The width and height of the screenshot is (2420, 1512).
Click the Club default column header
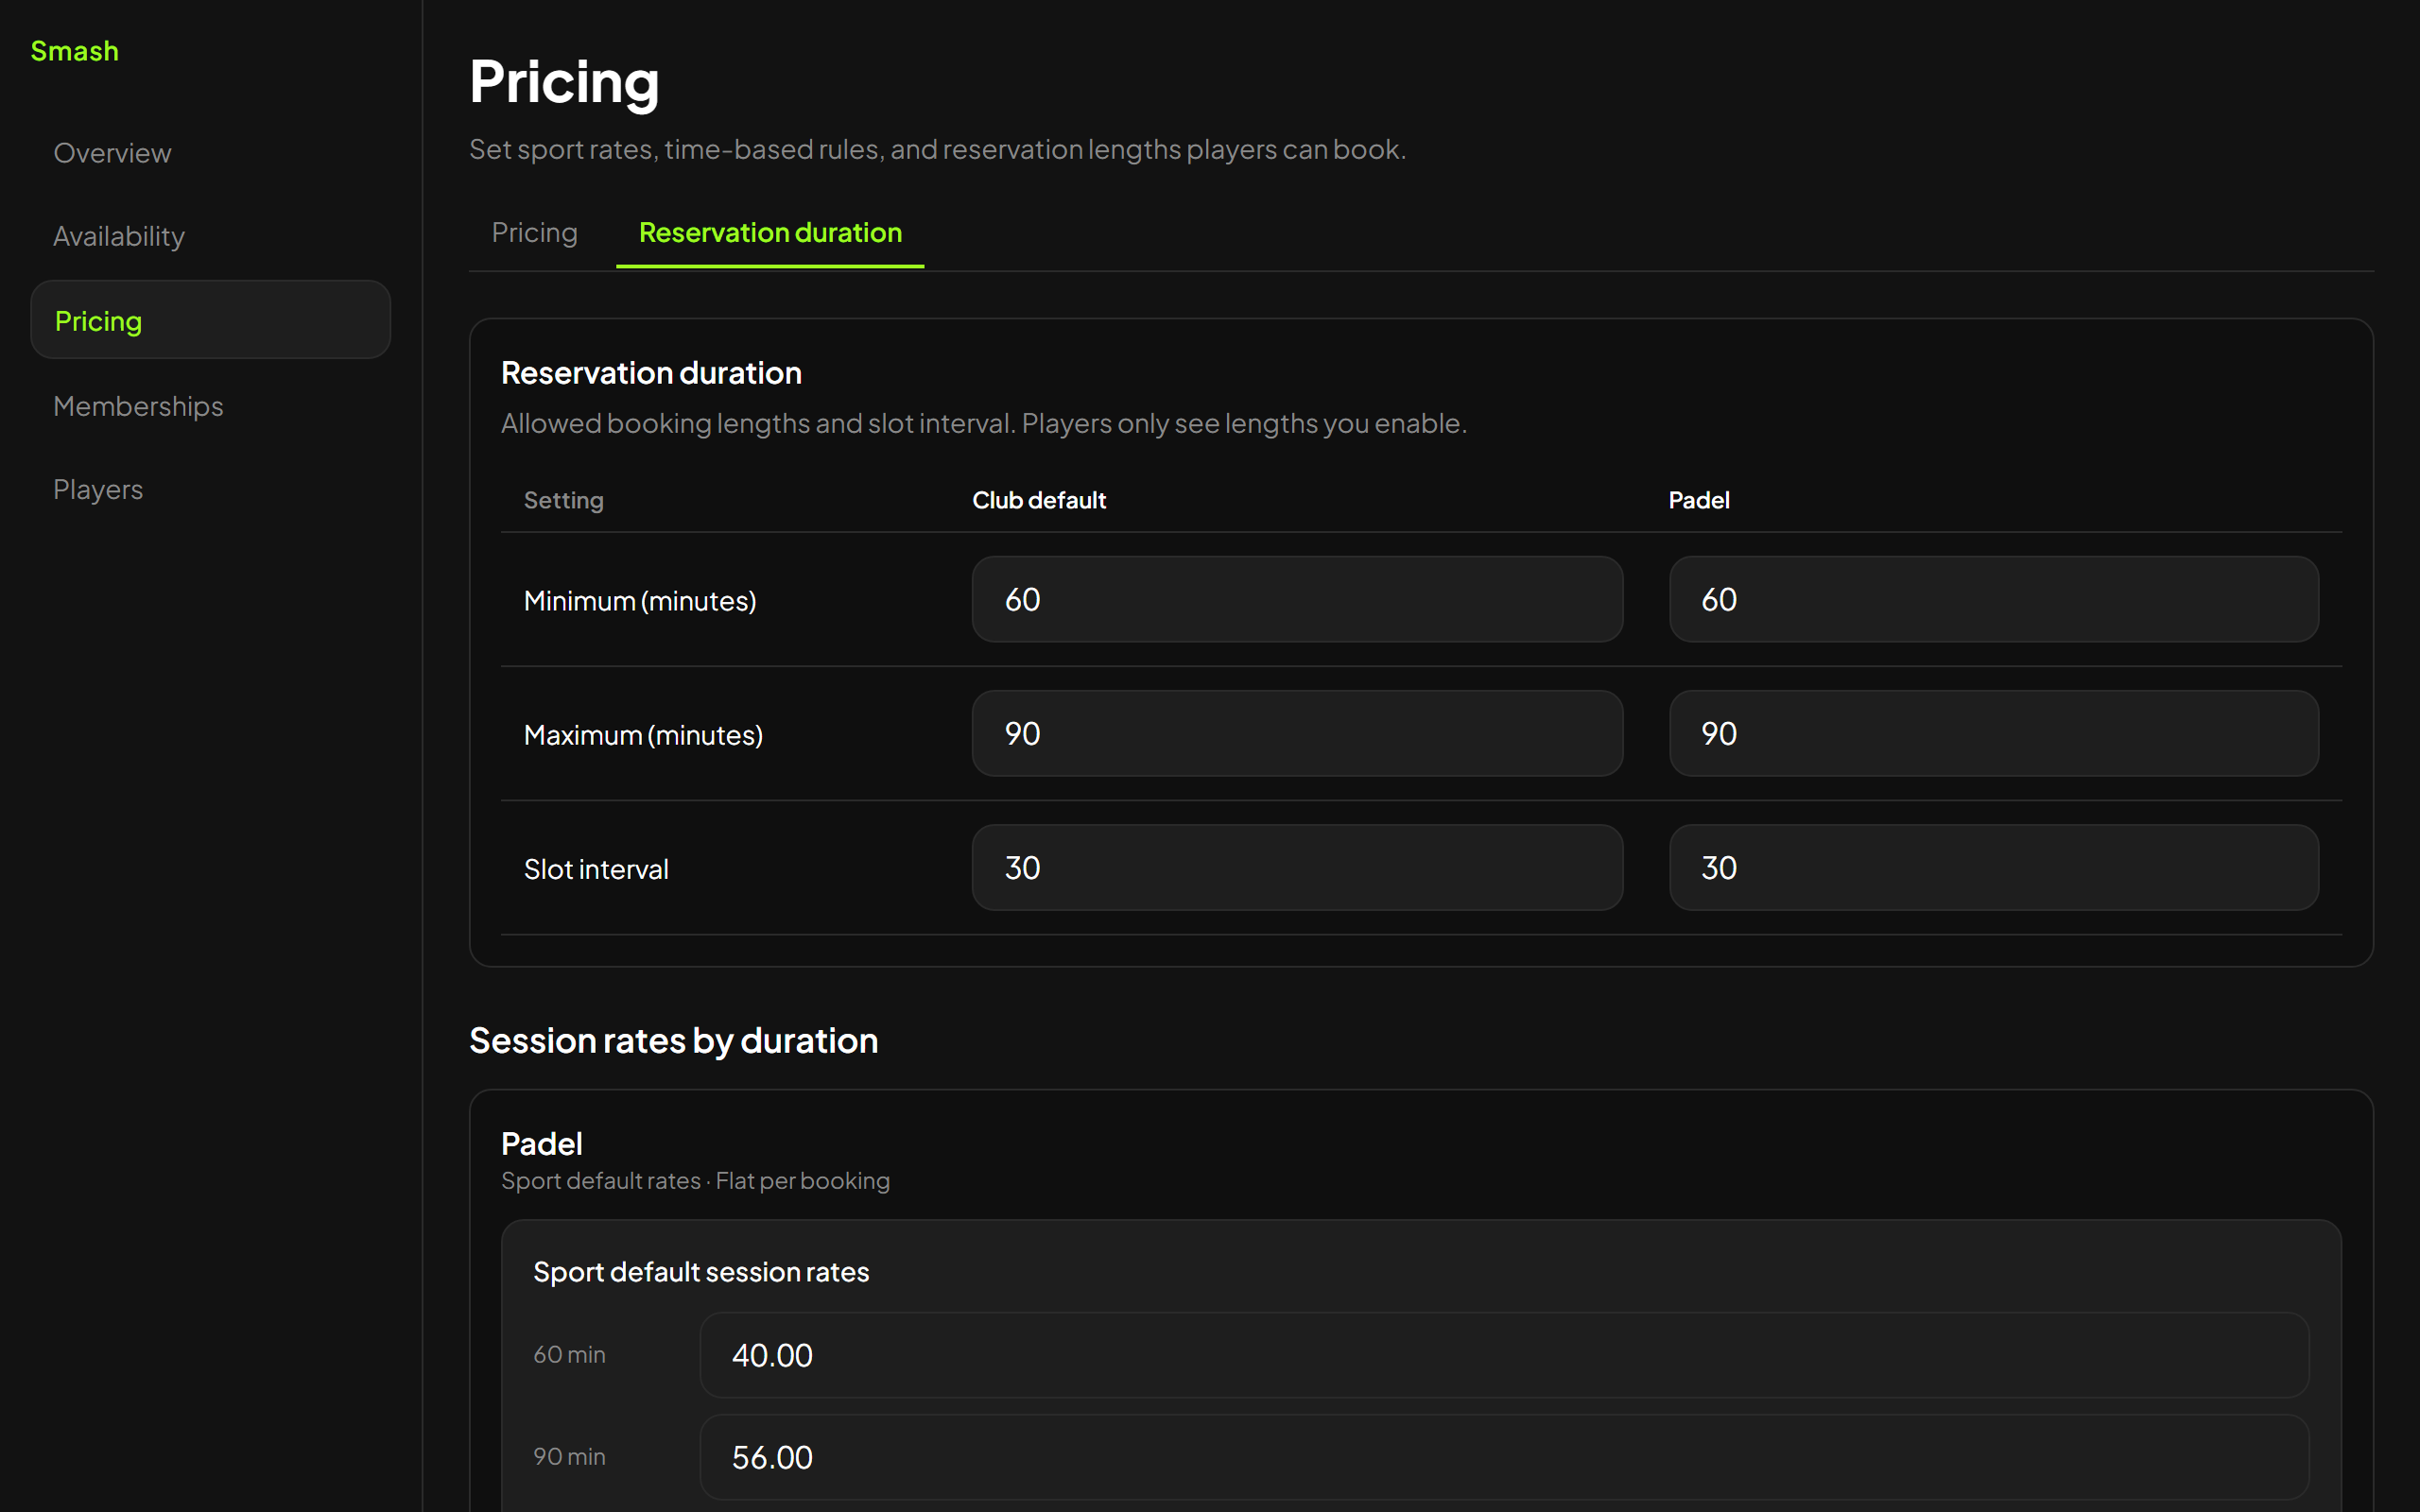(1039, 500)
